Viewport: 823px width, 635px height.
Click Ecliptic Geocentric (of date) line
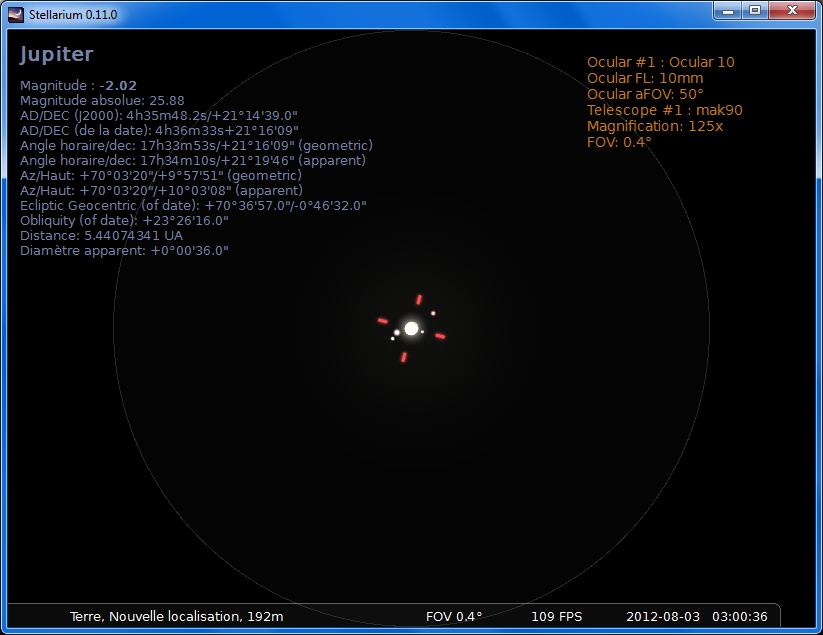(193, 205)
